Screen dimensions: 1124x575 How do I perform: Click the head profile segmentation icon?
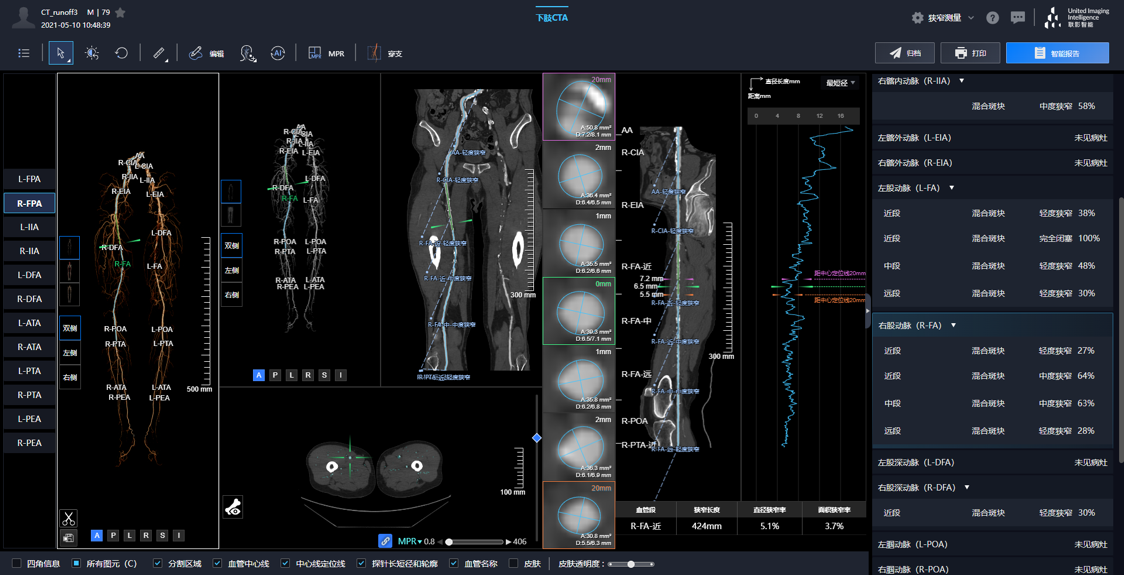point(248,53)
